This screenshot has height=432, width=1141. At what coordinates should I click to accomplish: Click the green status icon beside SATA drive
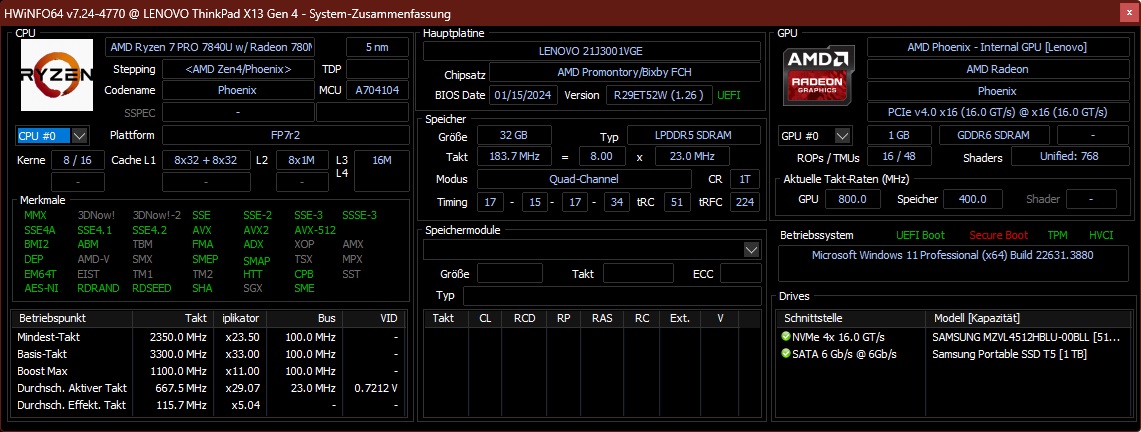pyautogui.click(x=785, y=353)
